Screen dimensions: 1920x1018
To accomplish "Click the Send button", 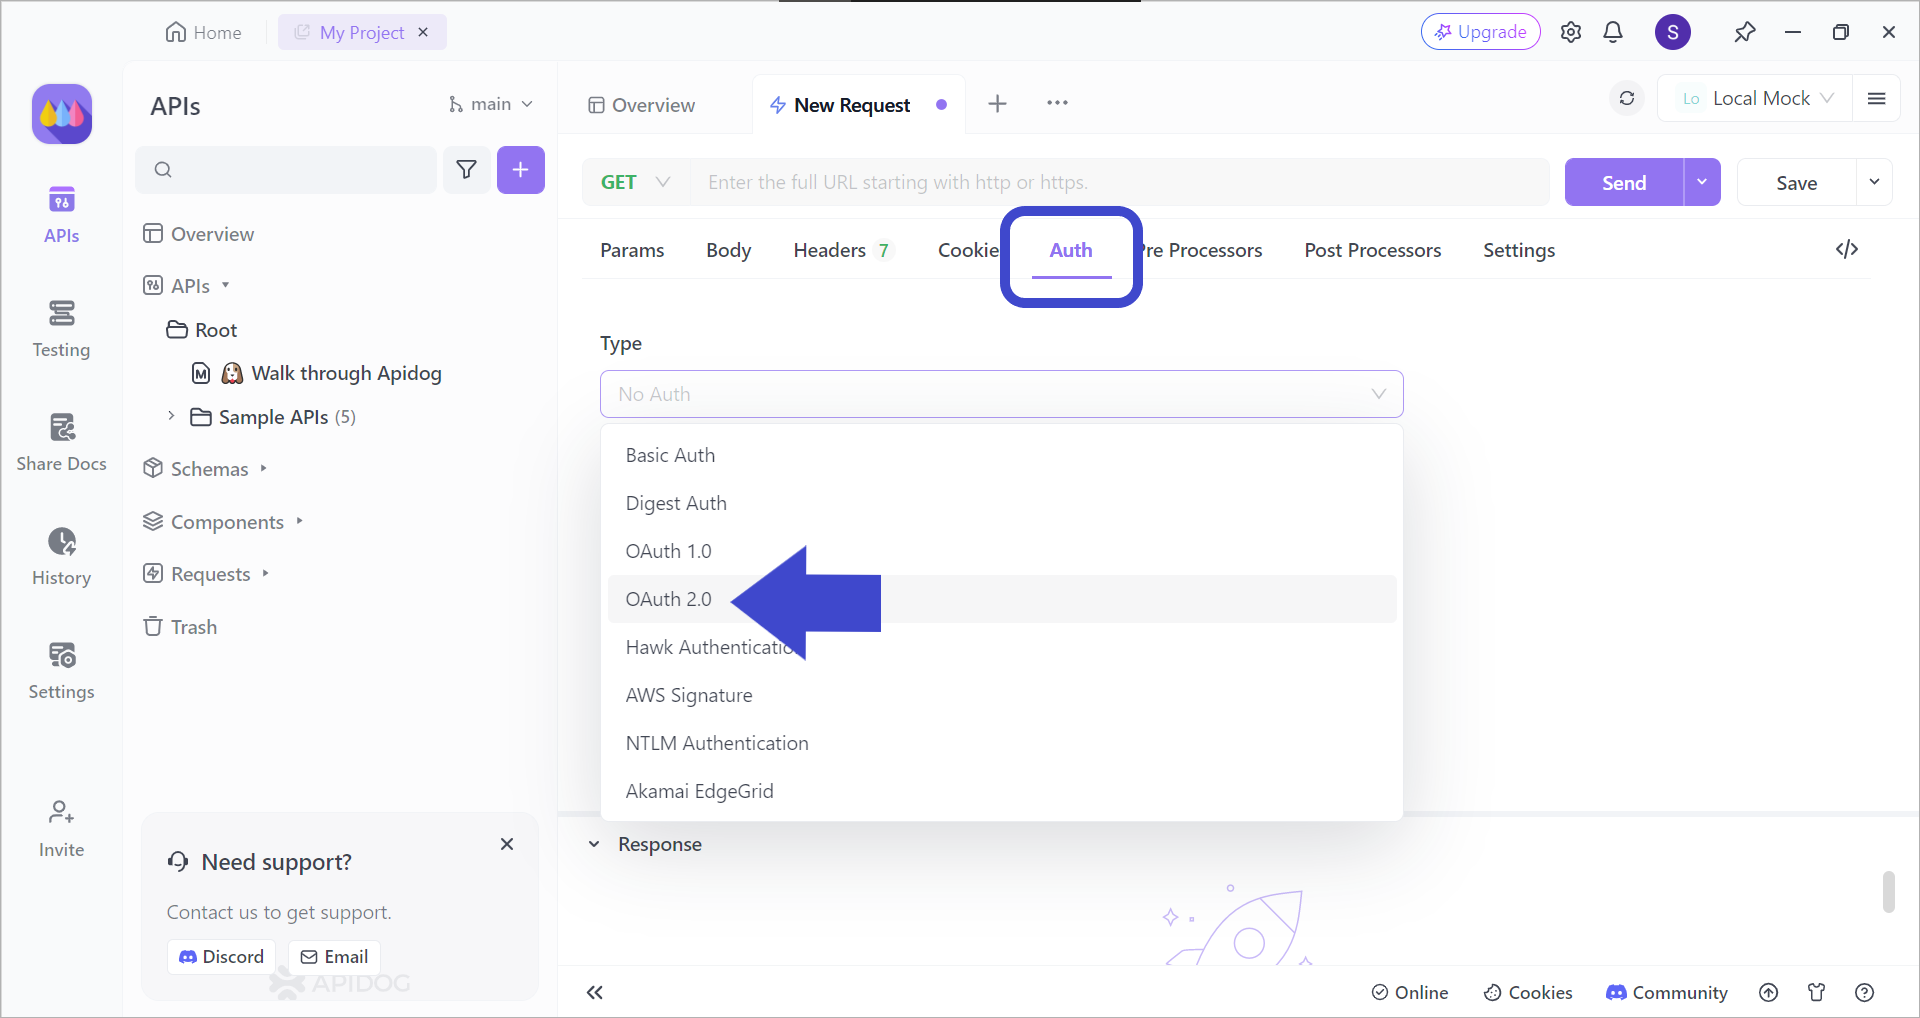I will click(x=1623, y=183).
